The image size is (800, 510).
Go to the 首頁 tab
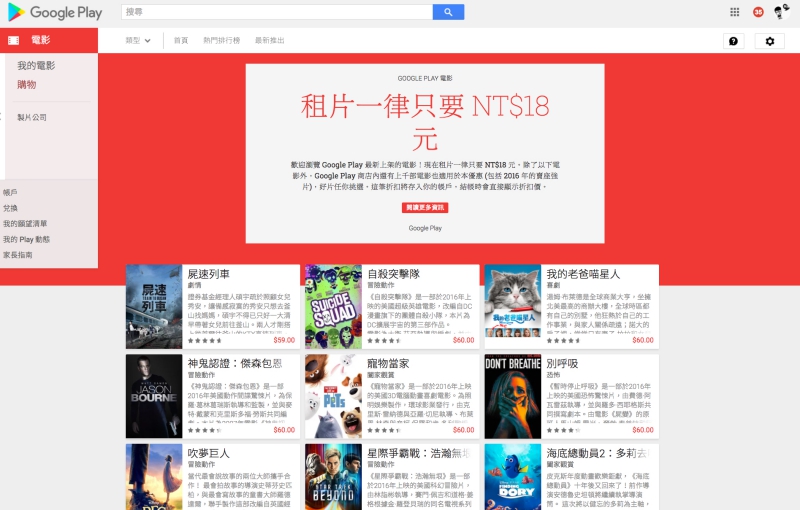(181, 40)
